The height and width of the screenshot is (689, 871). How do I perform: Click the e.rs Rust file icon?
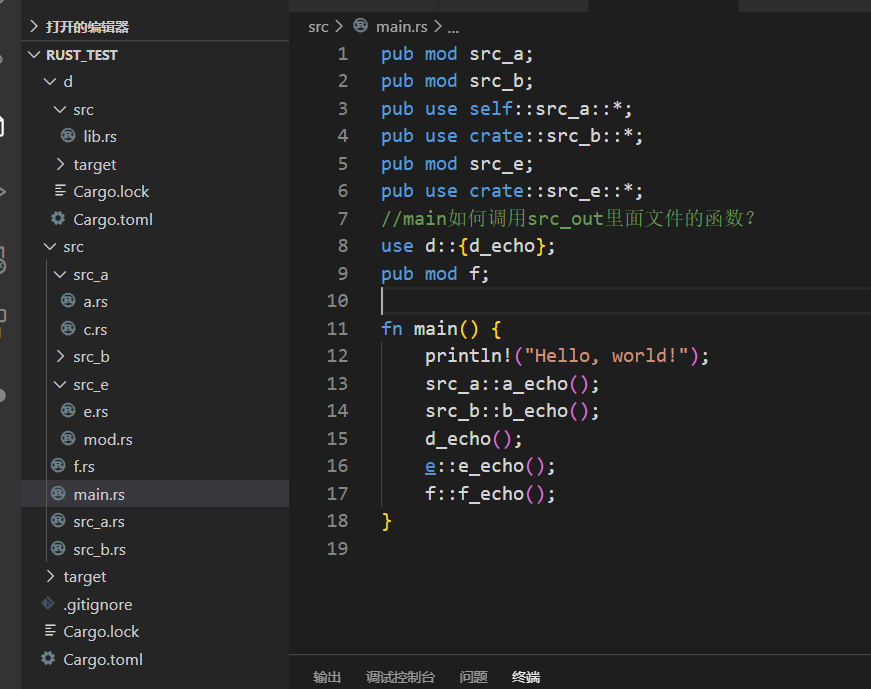pos(70,411)
